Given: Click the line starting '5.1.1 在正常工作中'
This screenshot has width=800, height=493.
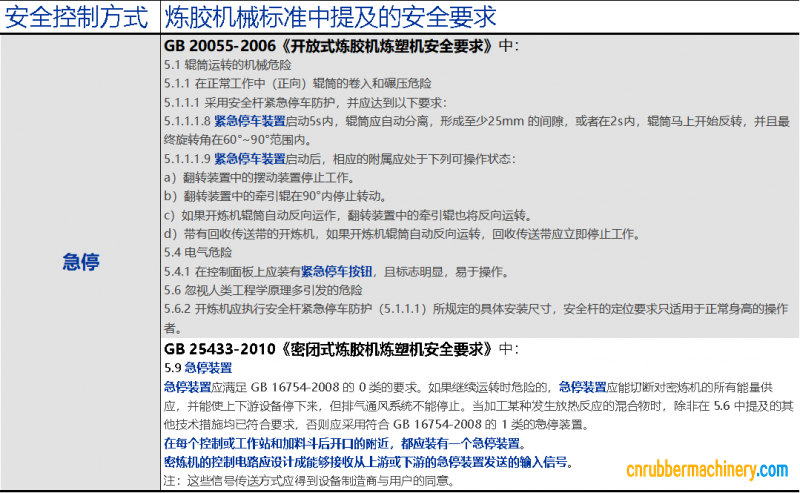Looking at the screenshot, I should click(297, 83).
